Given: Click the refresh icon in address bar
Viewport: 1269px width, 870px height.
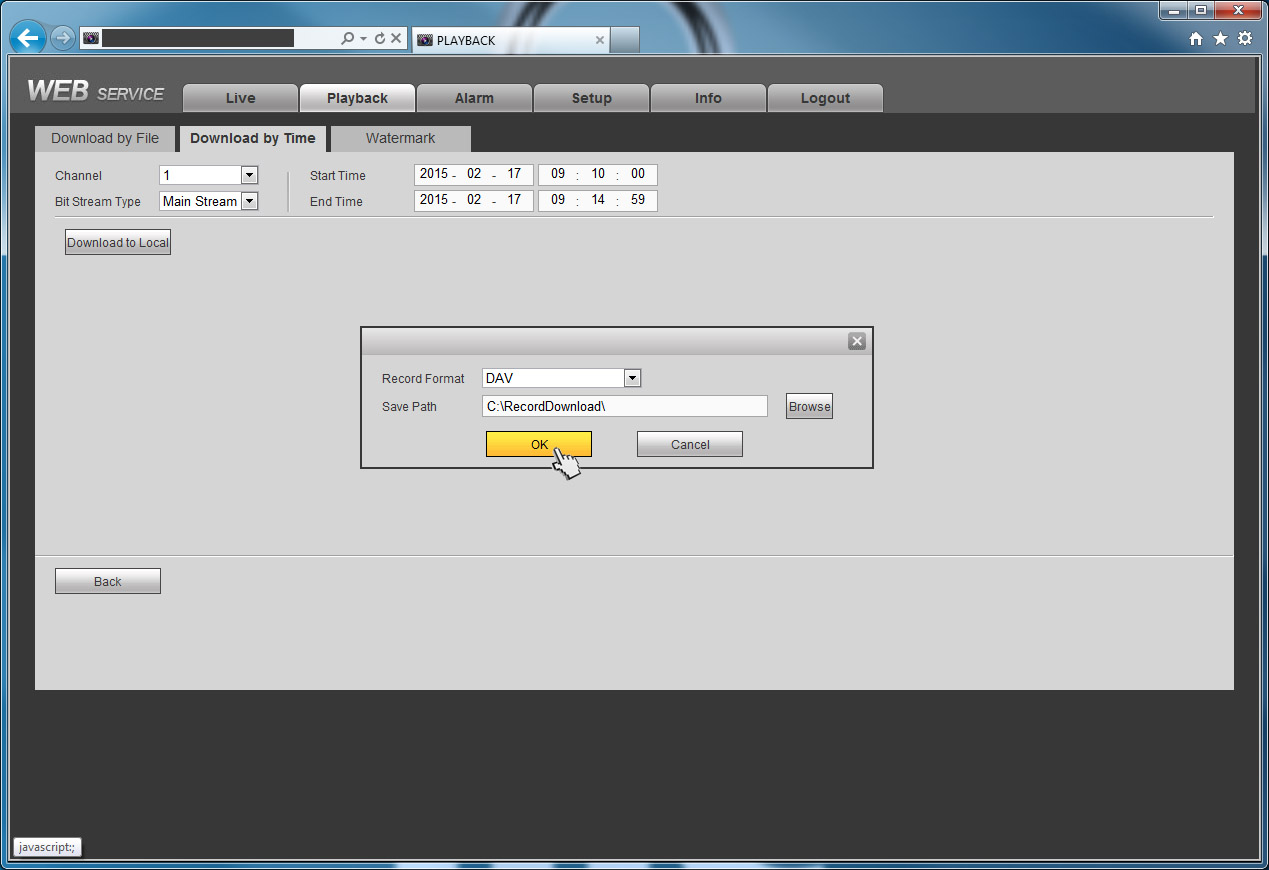Looking at the screenshot, I should [380, 39].
